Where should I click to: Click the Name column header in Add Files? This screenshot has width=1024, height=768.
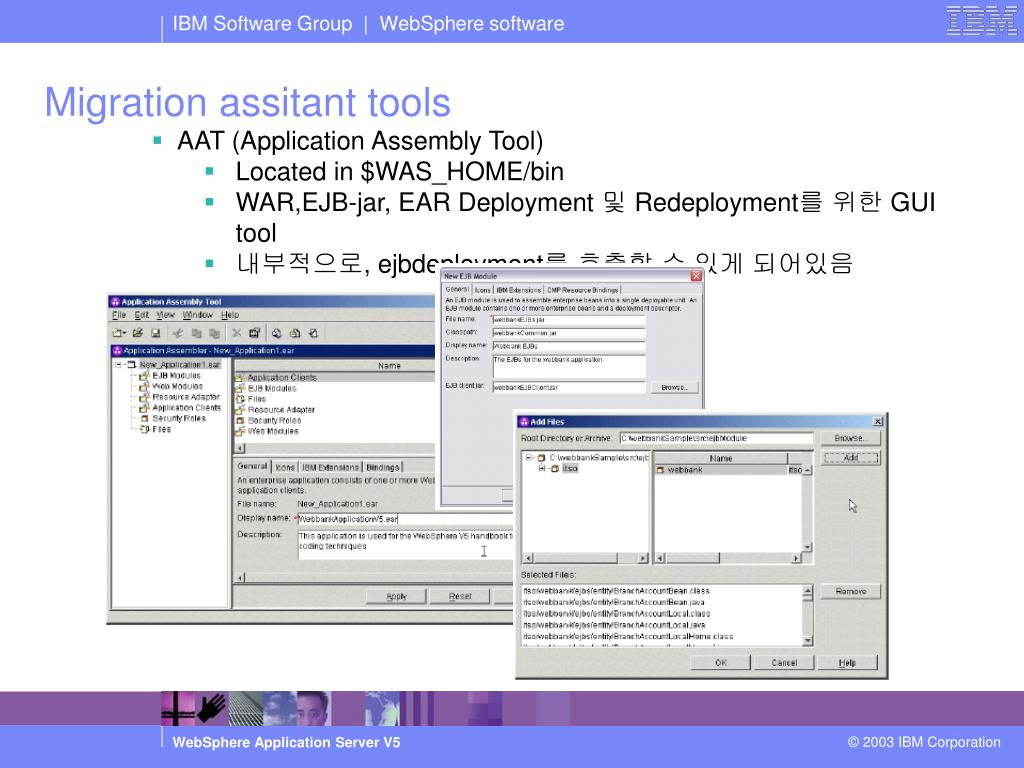click(x=720, y=458)
